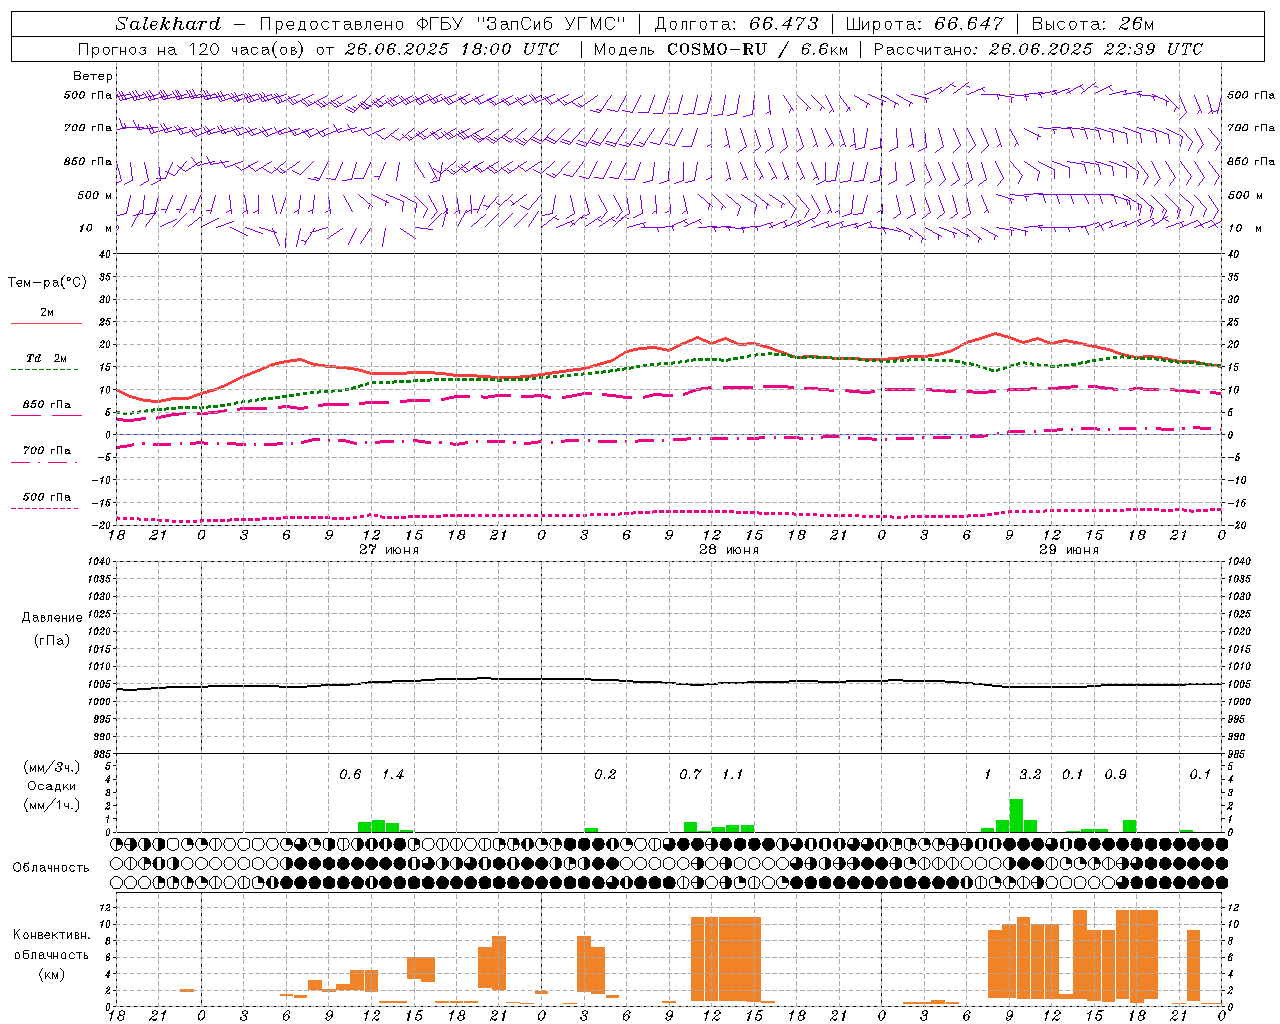Click the 28 июня date label

[x=729, y=550]
